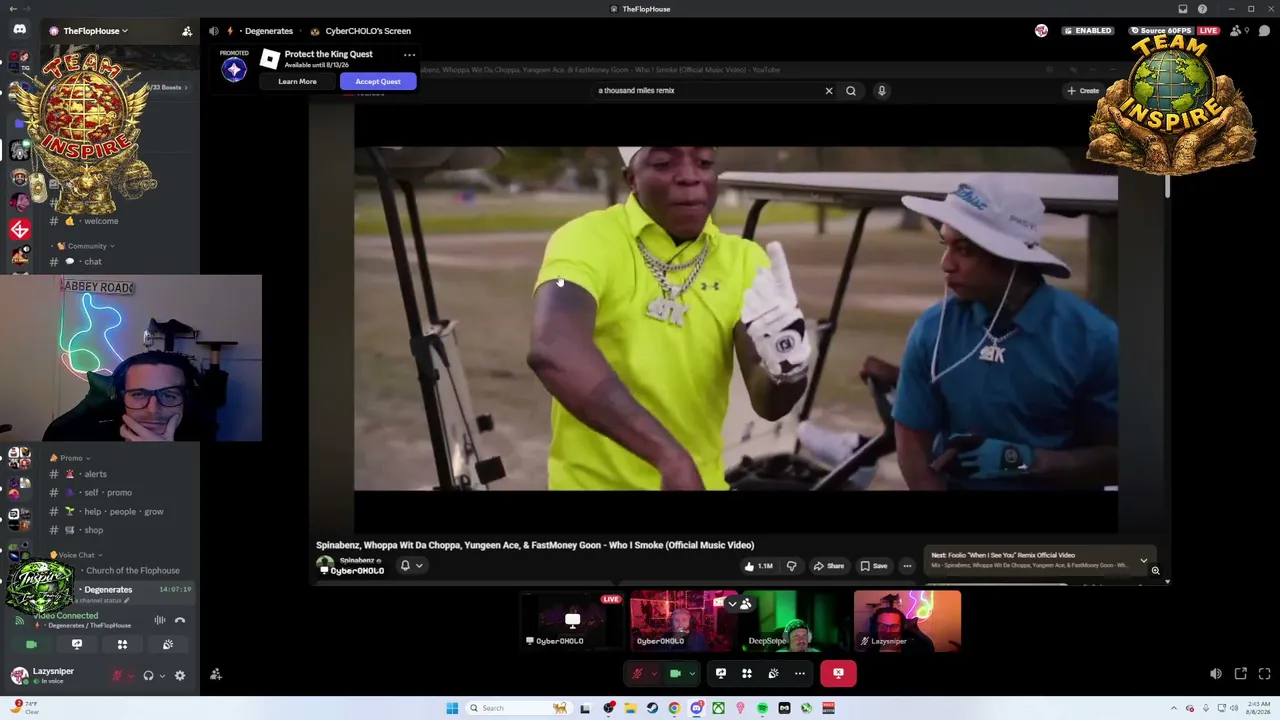1280x720 pixels.
Task: Open the self promo channel
Action: (108, 492)
